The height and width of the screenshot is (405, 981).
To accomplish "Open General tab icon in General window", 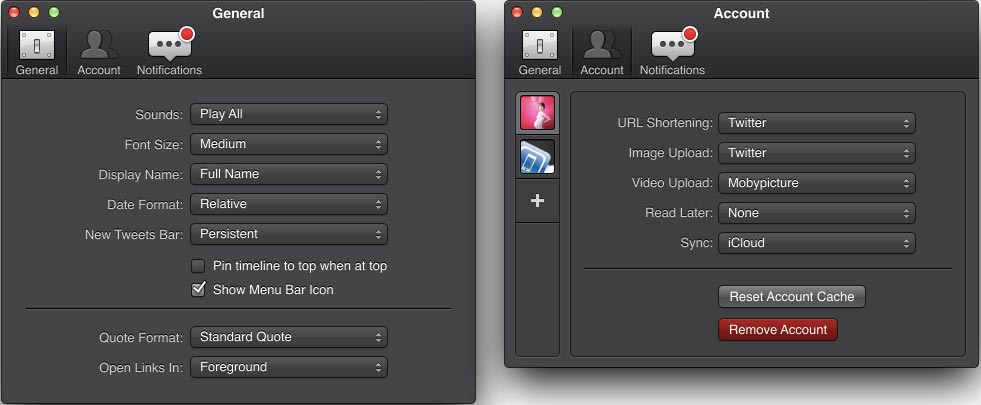I will [x=36, y=46].
